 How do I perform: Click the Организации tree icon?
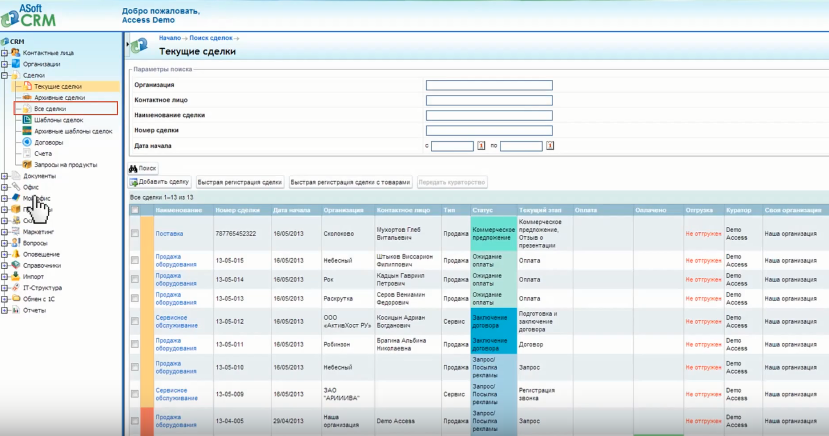tap(16, 64)
